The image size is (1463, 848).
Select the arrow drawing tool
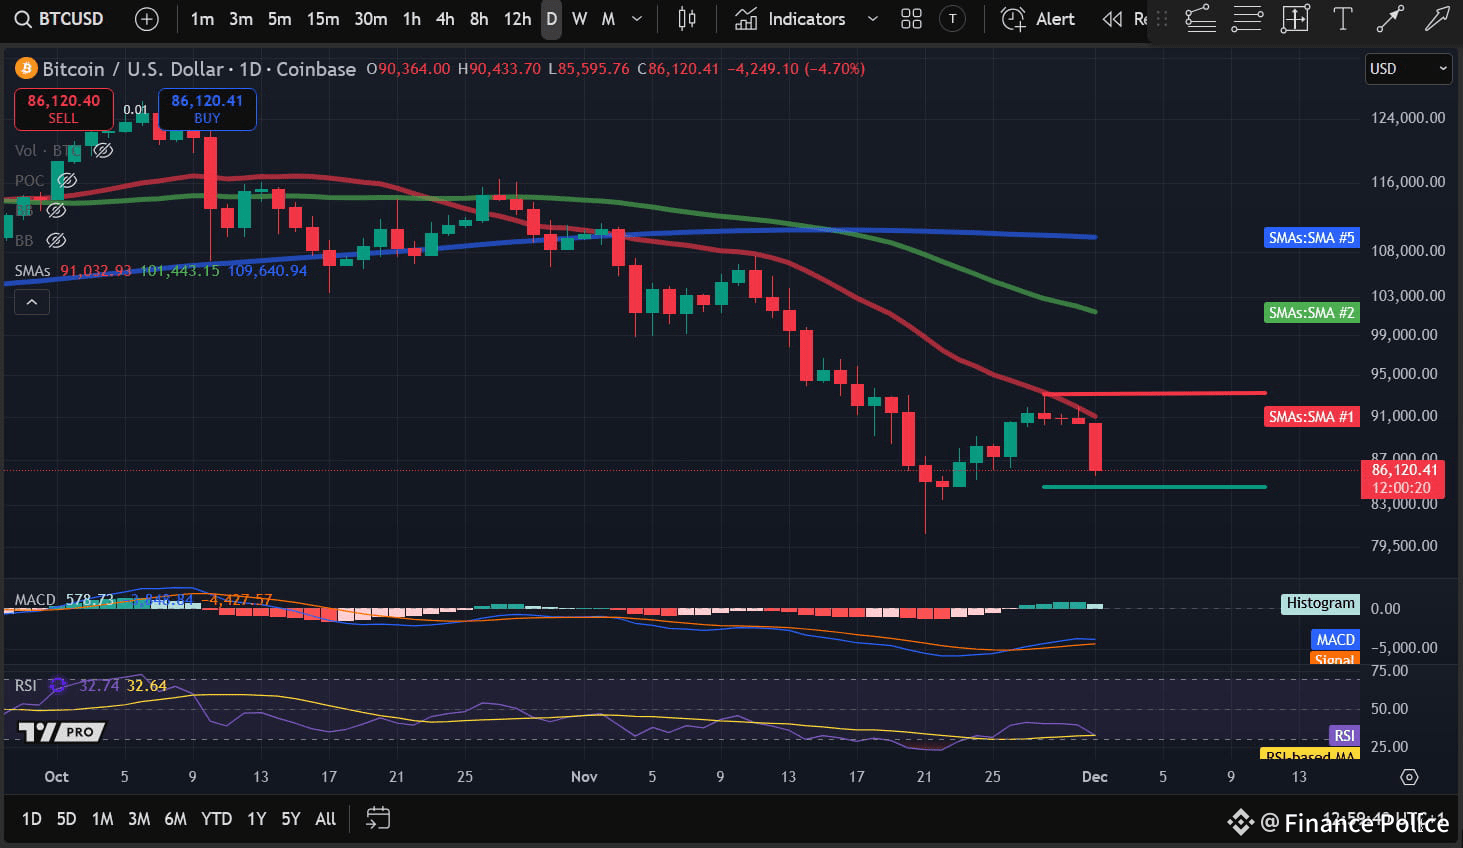[x=1437, y=19]
